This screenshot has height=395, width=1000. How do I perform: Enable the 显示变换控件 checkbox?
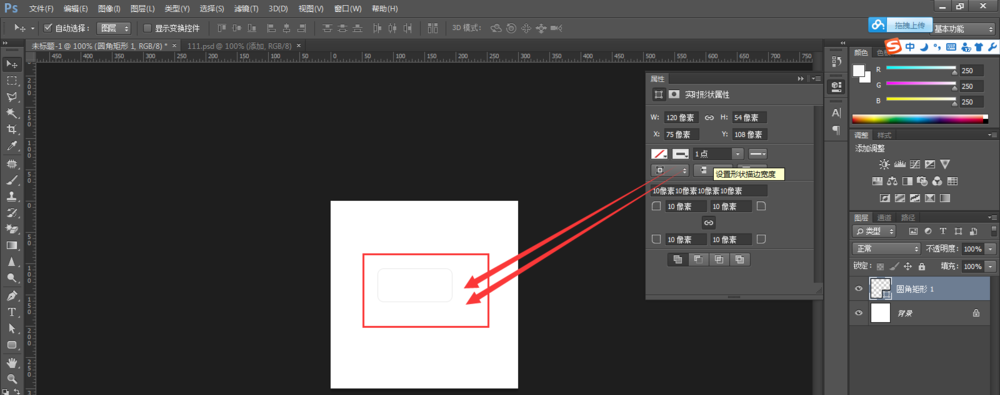click(148, 28)
